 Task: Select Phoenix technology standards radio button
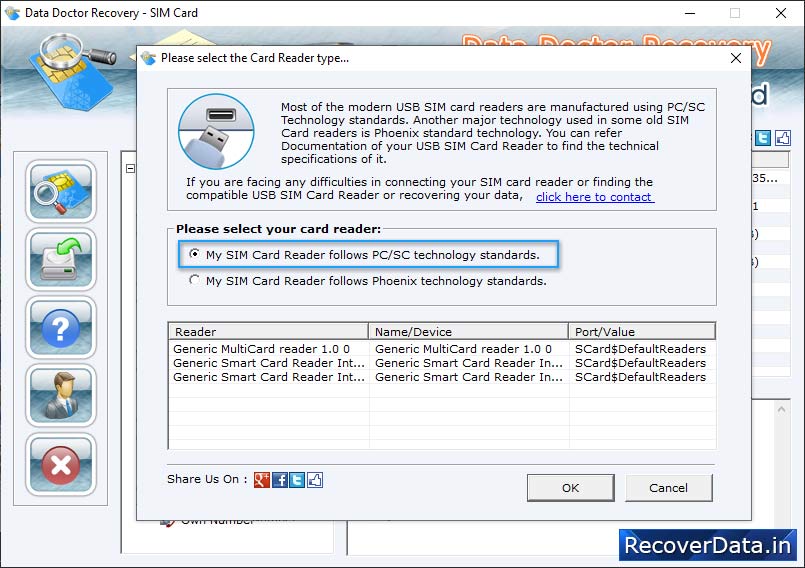[x=194, y=280]
